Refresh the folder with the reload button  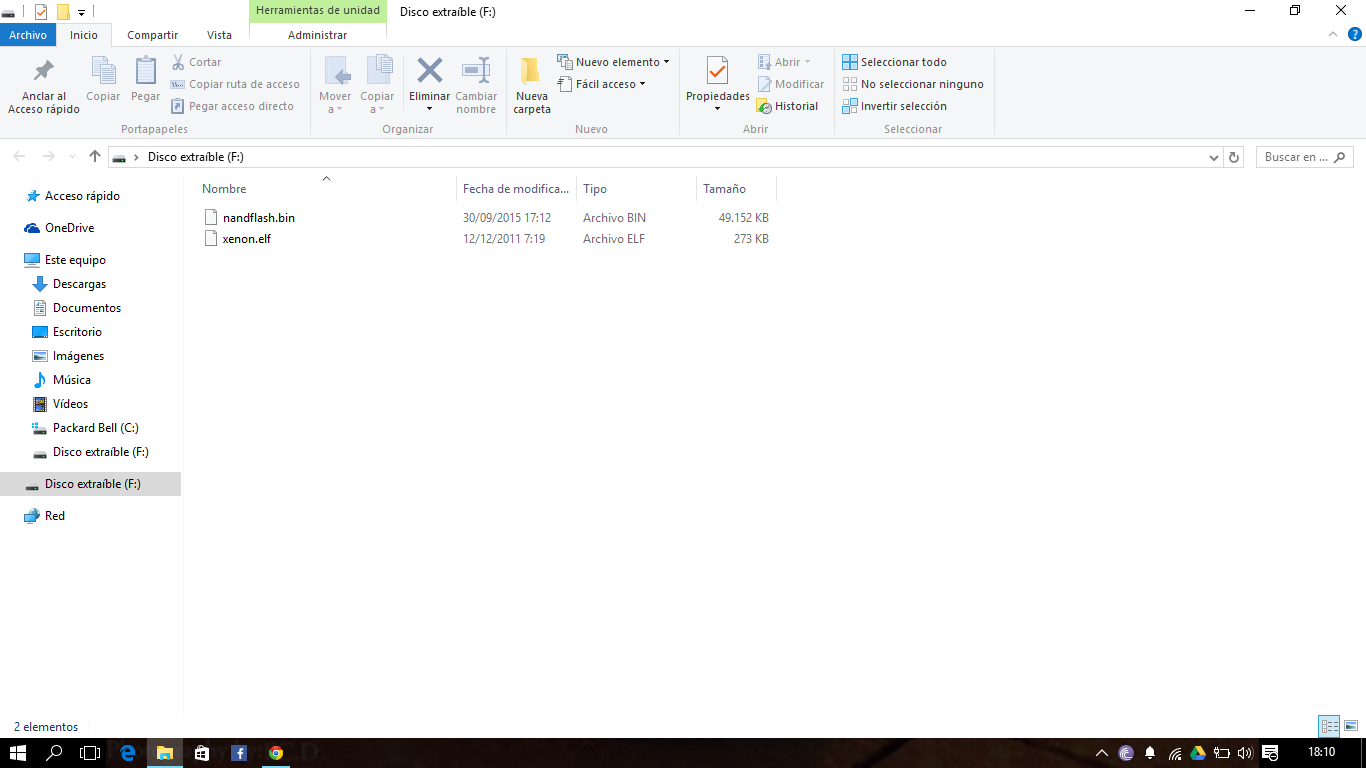(x=1234, y=157)
